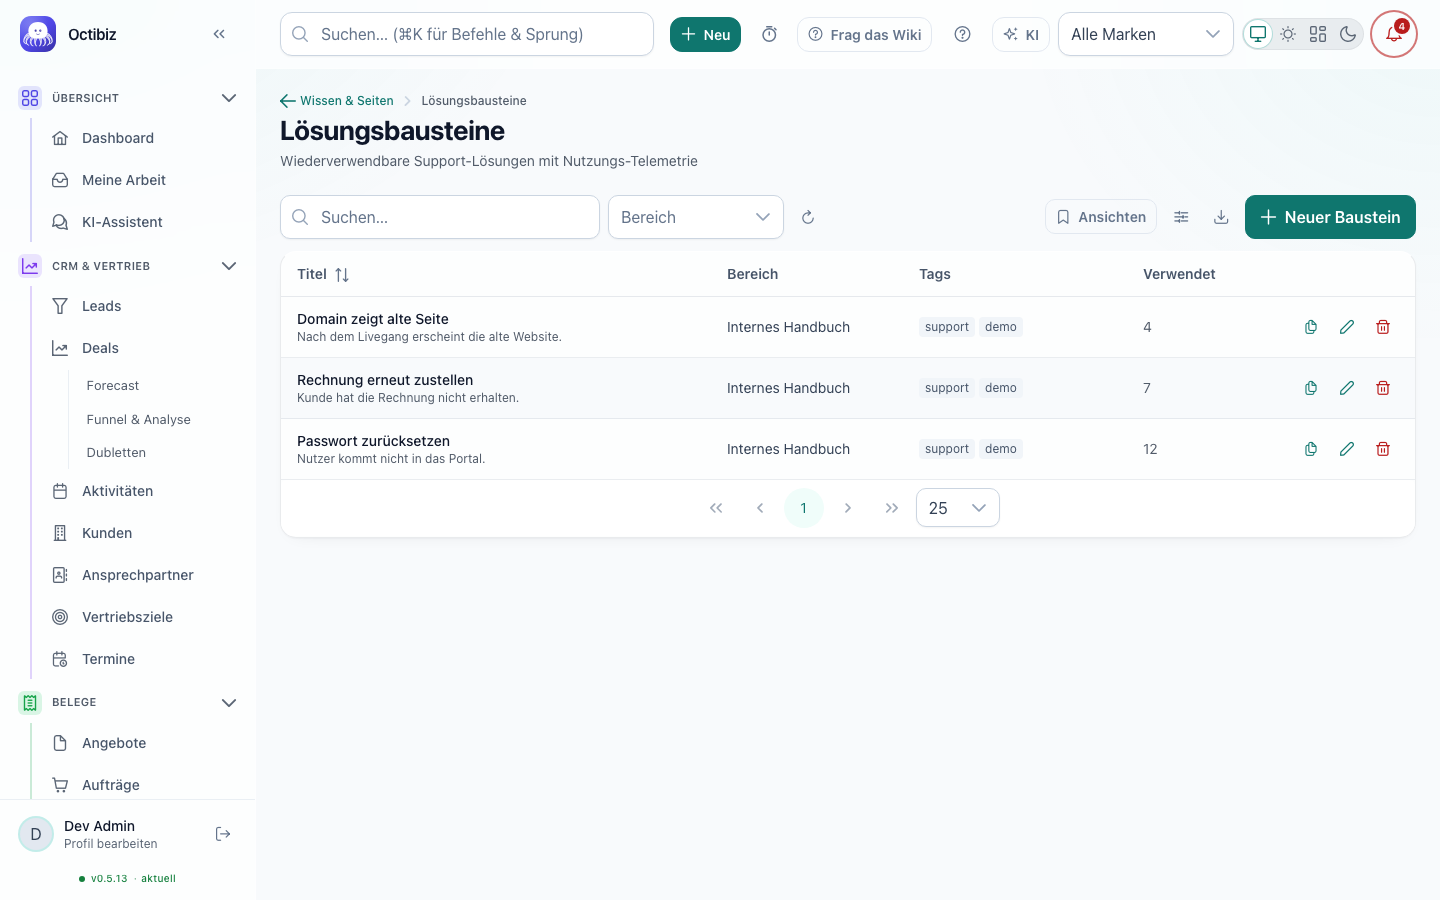The image size is (1440, 900).
Task: Go to previous page of the table
Action: [760, 508]
